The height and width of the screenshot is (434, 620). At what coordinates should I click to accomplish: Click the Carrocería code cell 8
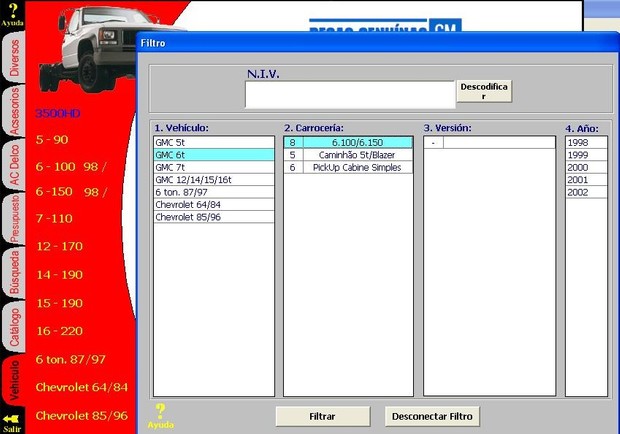click(x=293, y=142)
